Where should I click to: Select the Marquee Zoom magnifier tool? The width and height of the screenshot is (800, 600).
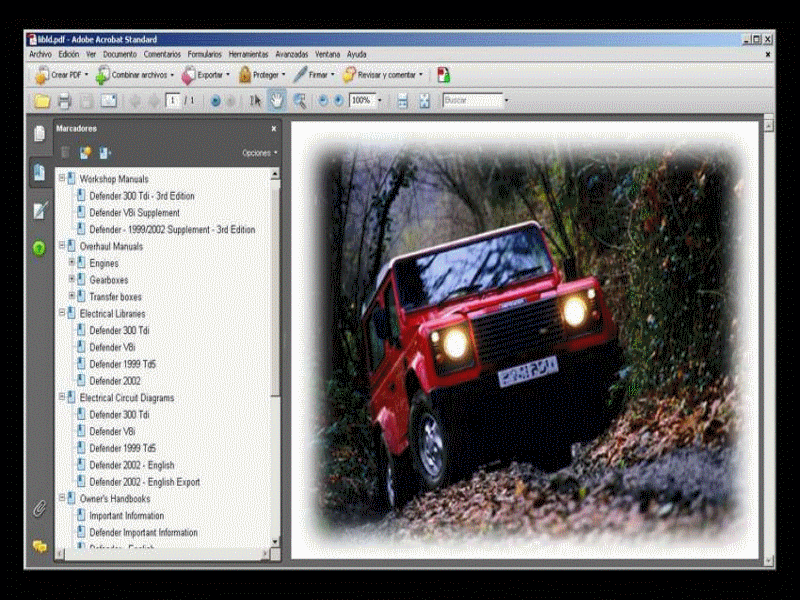coord(299,101)
